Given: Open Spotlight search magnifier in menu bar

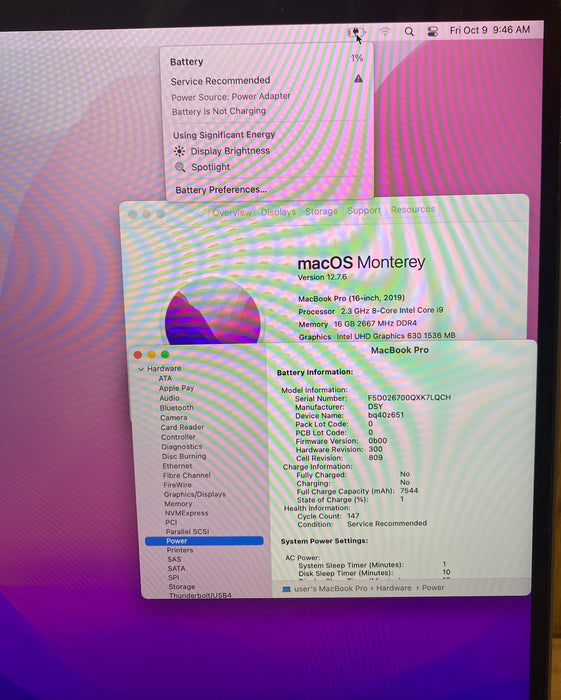Looking at the screenshot, I should tap(409, 32).
